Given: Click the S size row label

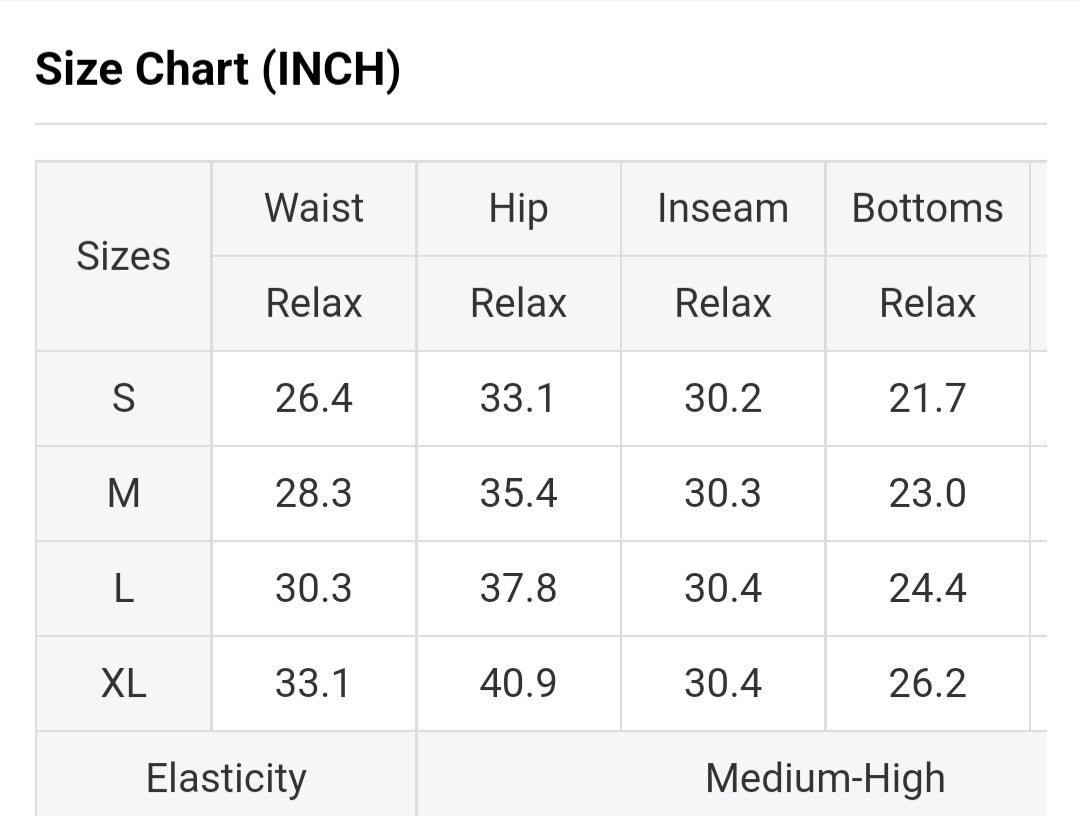Looking at the screenshot, I should tap(123, 398).
